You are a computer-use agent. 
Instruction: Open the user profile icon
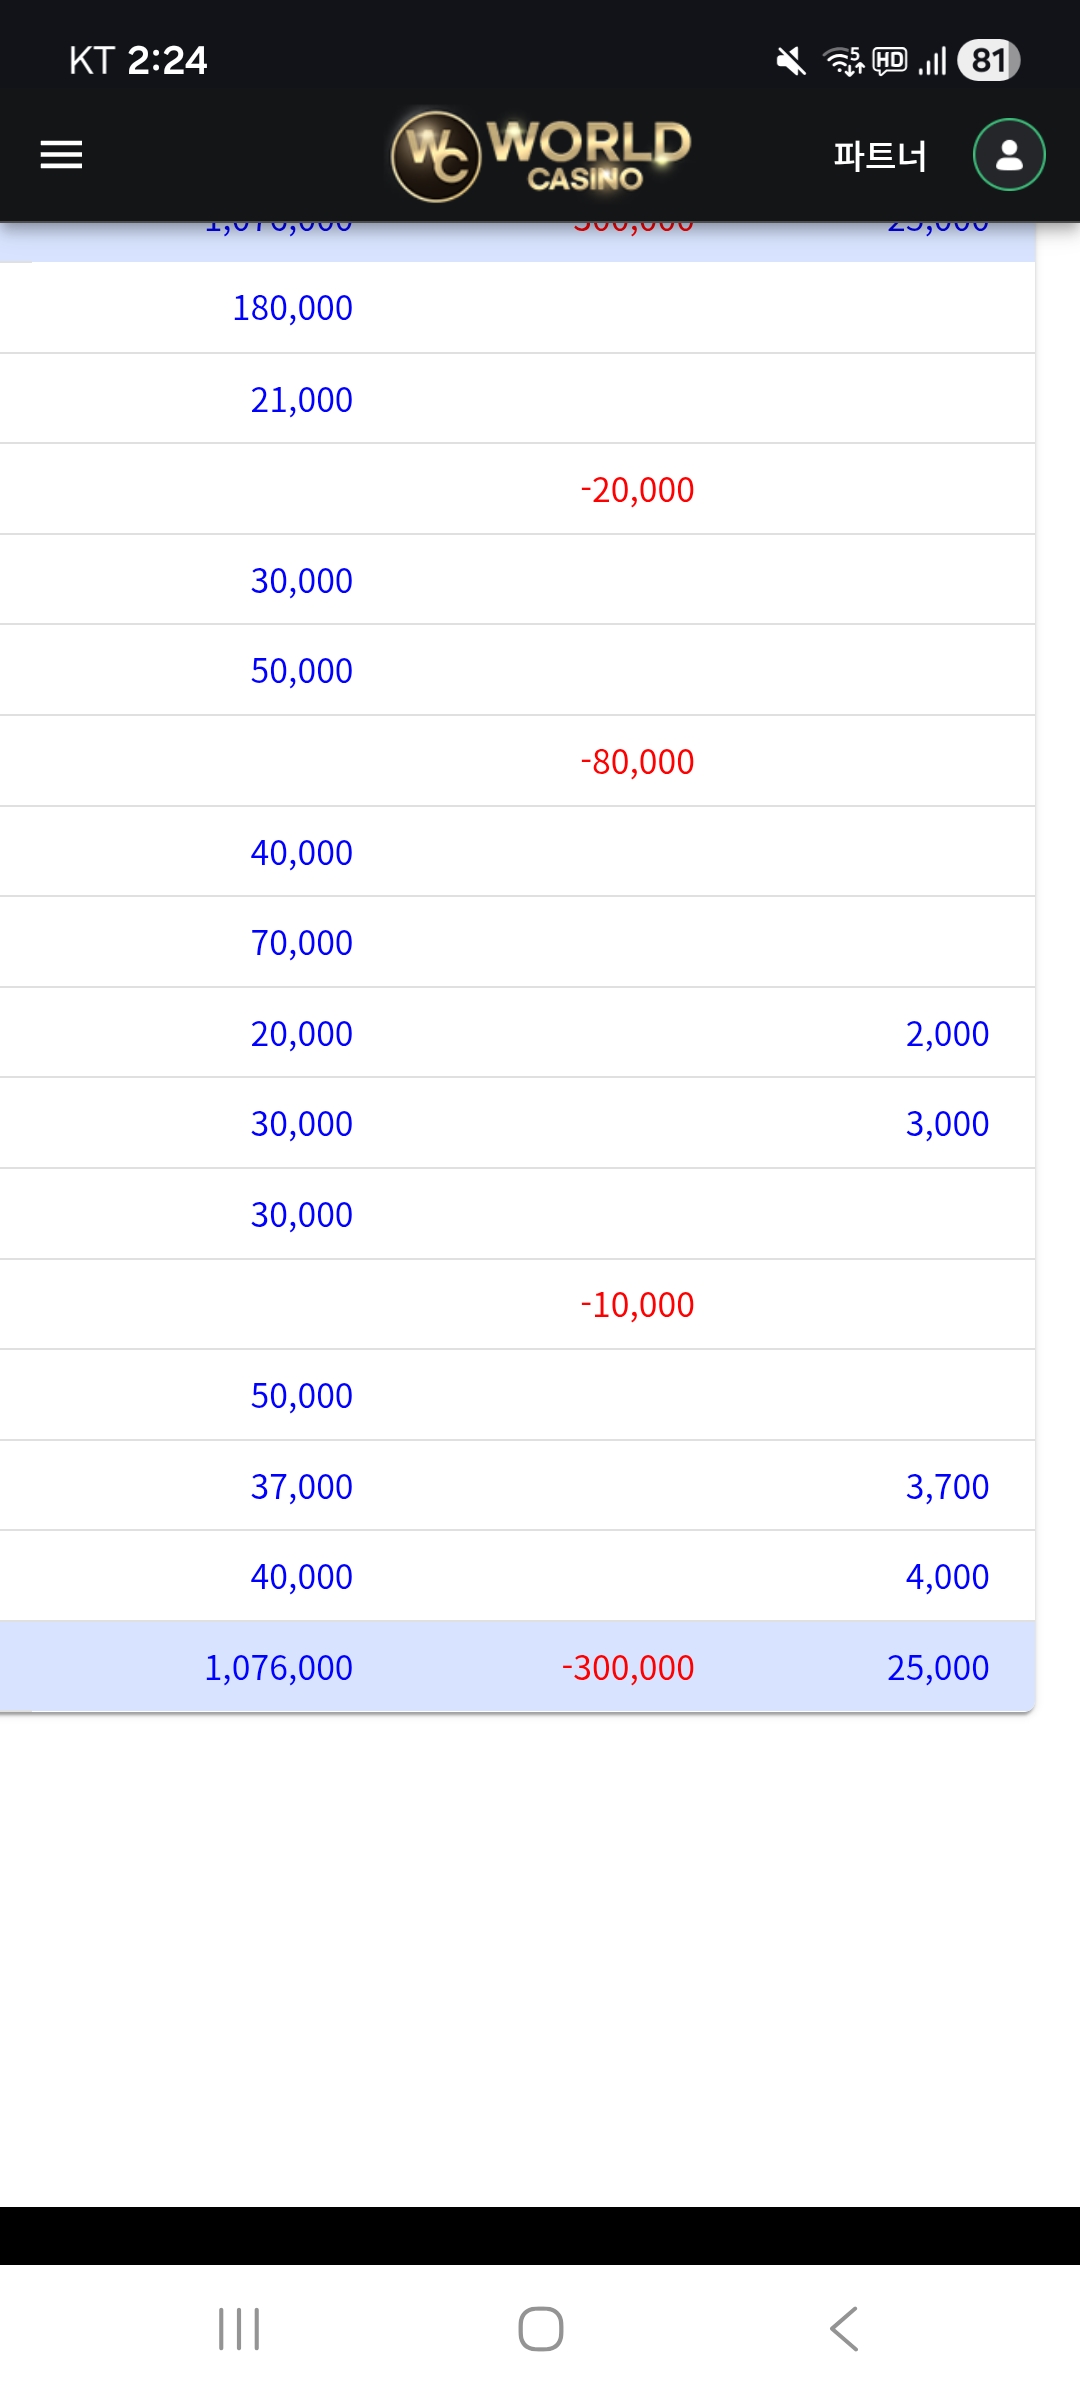pyautogui.click(x=1009, y=155)
